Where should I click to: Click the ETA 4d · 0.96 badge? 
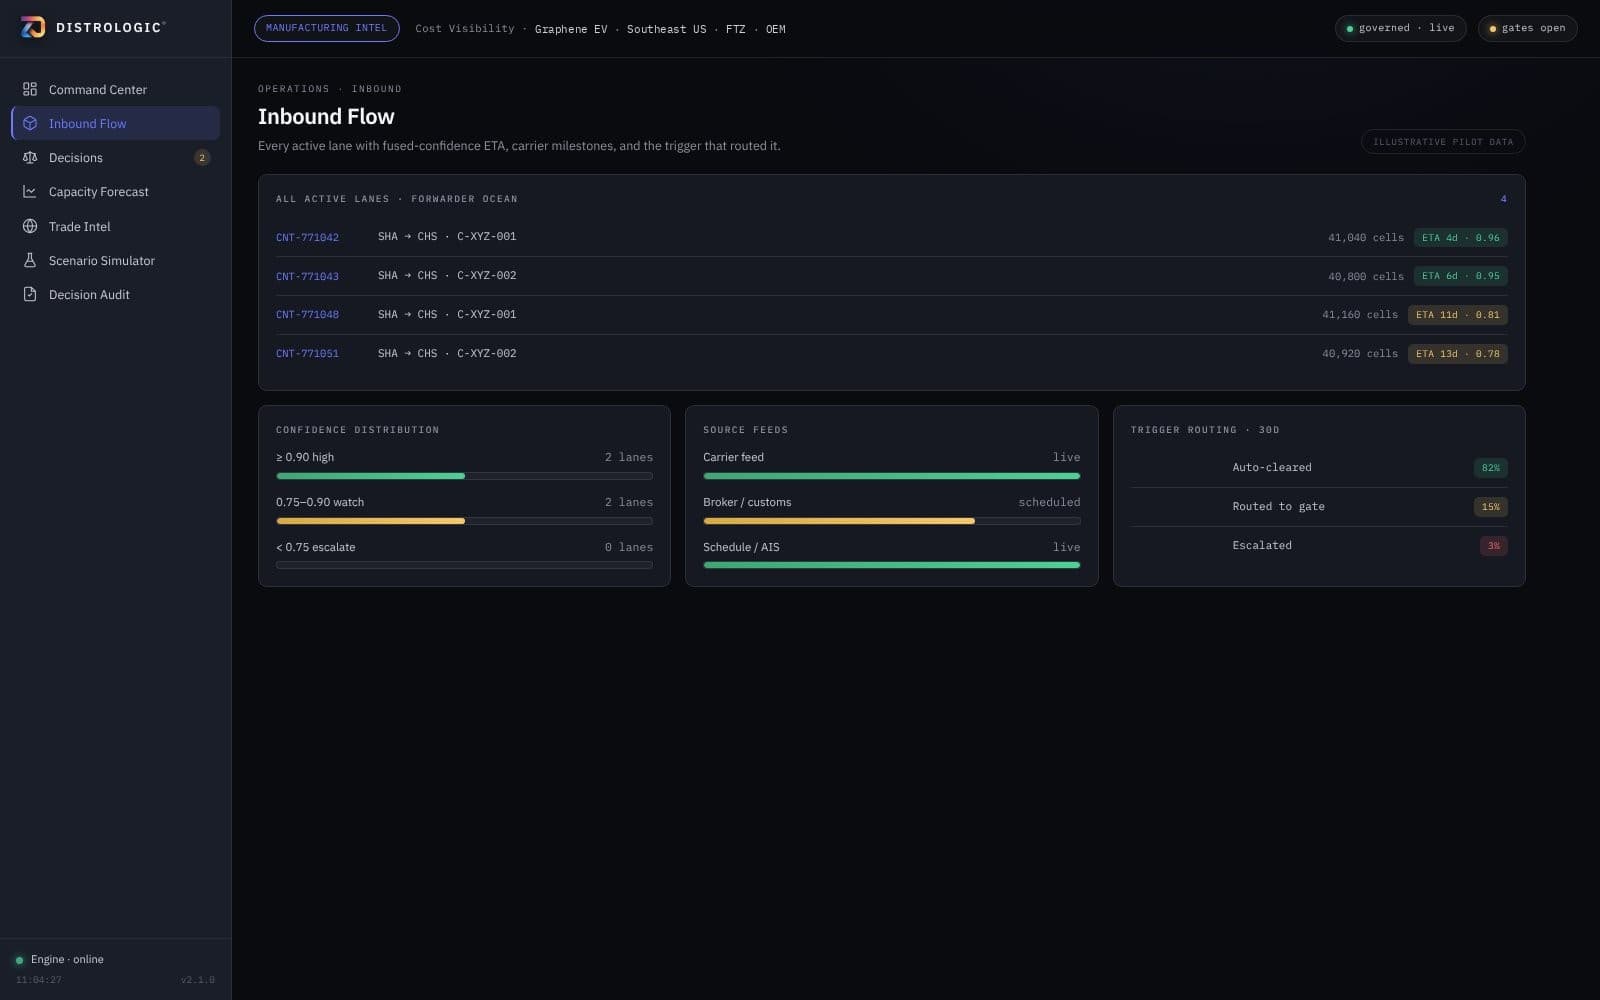(x=1460, y=238)
